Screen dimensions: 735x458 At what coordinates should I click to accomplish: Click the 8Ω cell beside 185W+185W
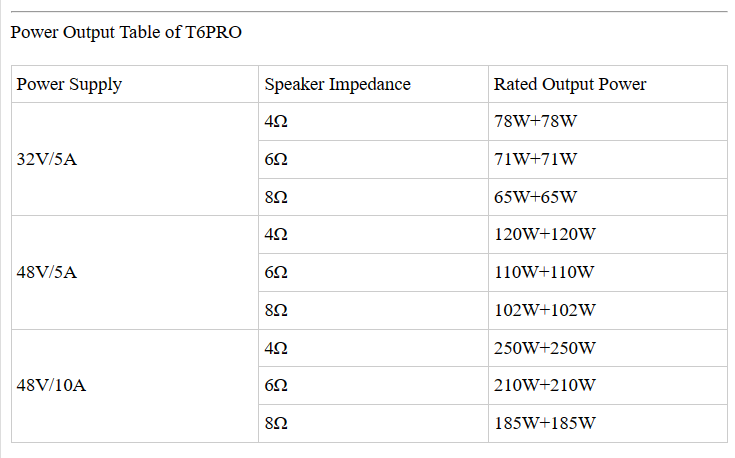[276, 423]
